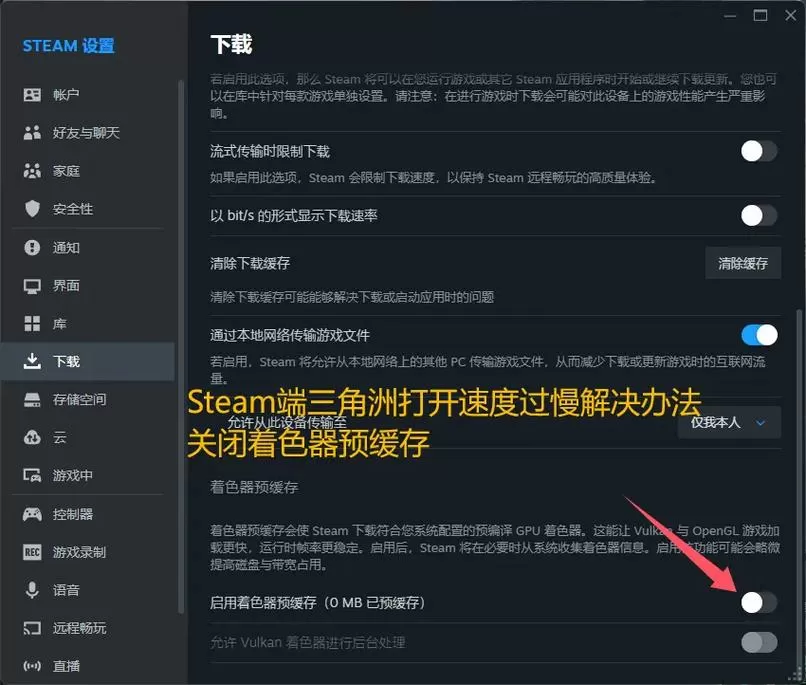
Task: Open 界面 interface settings entry
Action: [x=87, y=286]
